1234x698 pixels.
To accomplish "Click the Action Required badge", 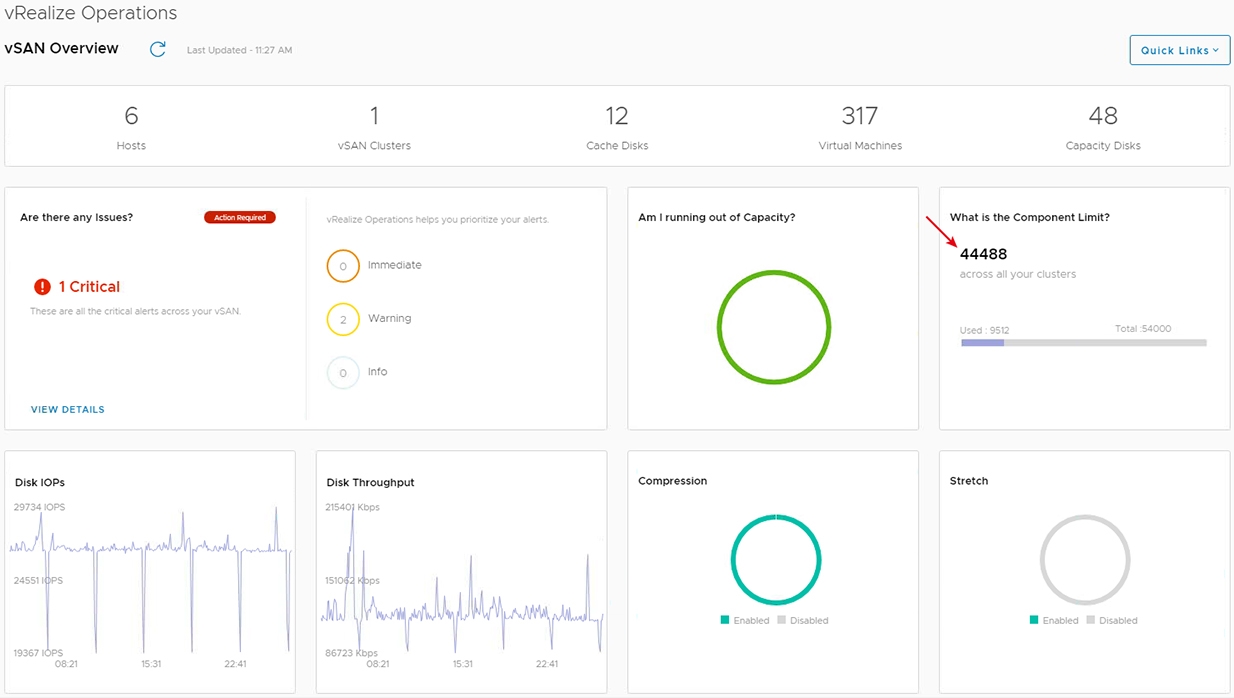I will [x=239, y=217].
